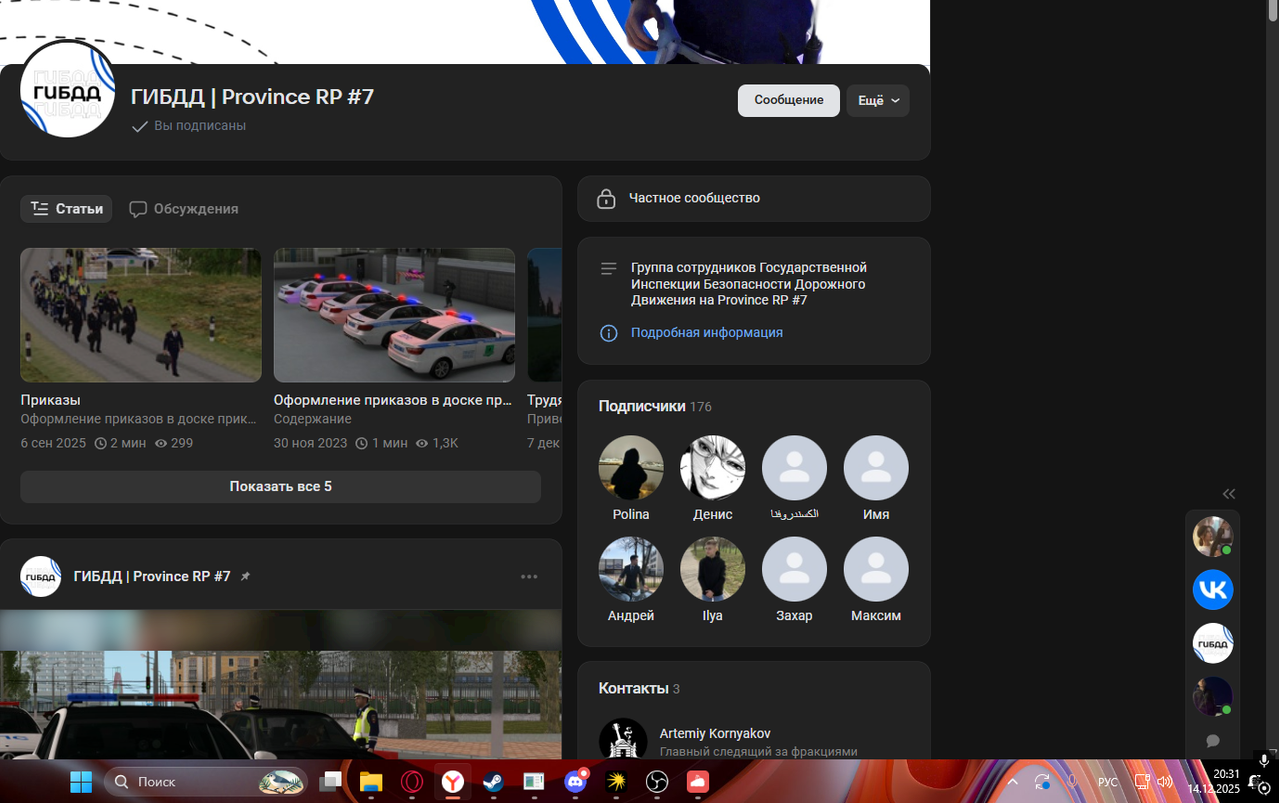Open subscriber Ilya's avatar
The width and height of the screenshot is (1279, 803).
(713, 569)
